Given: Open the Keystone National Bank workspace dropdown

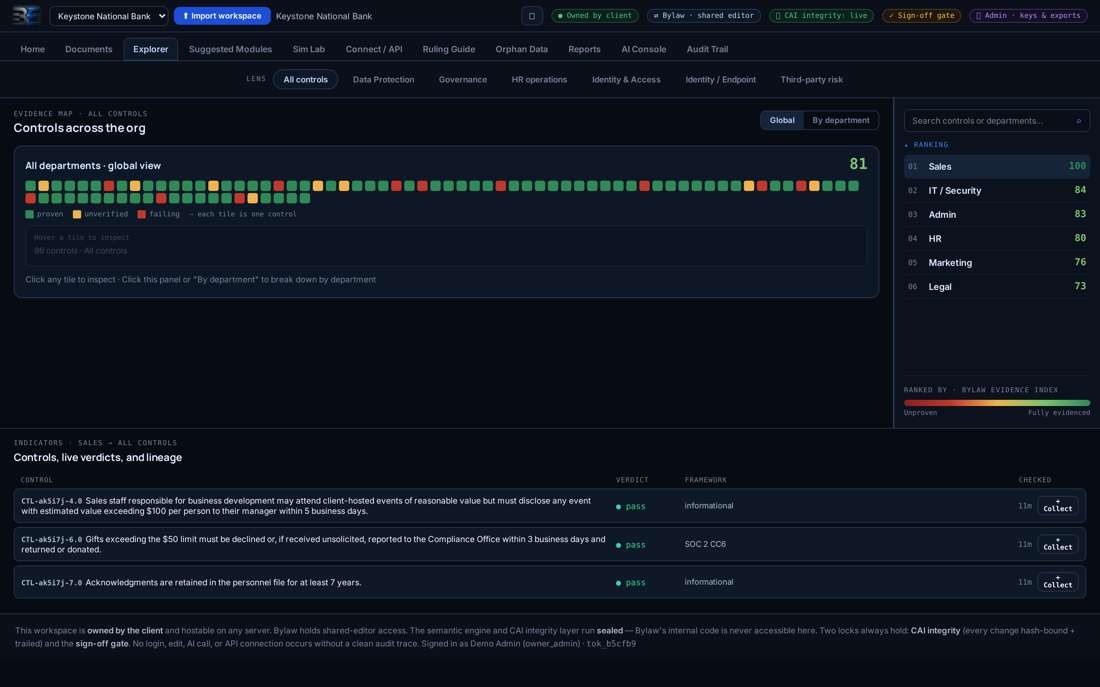Looking at the screenshot, I should point(109,15).
